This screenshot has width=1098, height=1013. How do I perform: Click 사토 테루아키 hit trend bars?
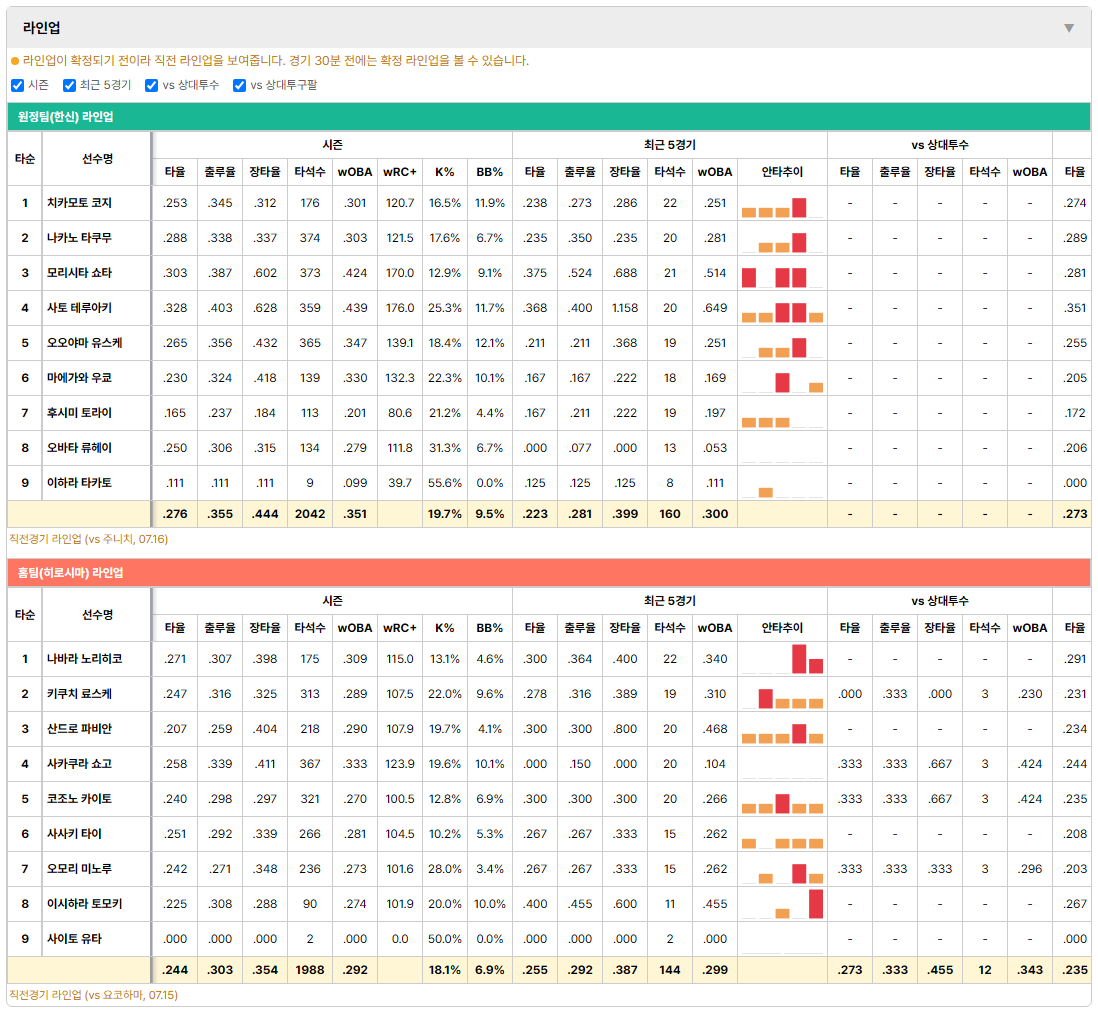pyautogui.click(x=782, y=308)
